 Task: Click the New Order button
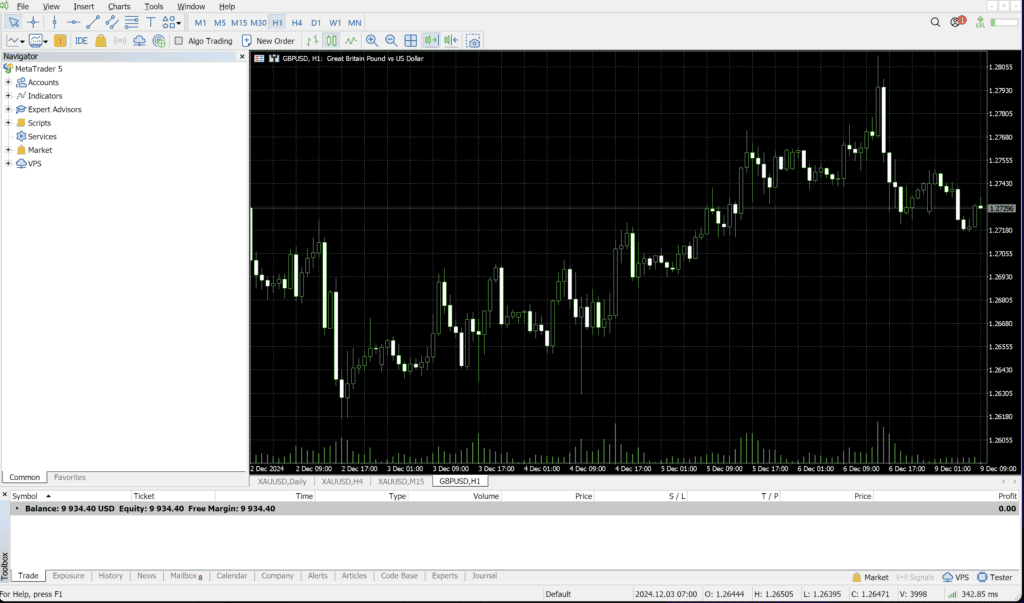pyautogui.click(x=268, y=41)
